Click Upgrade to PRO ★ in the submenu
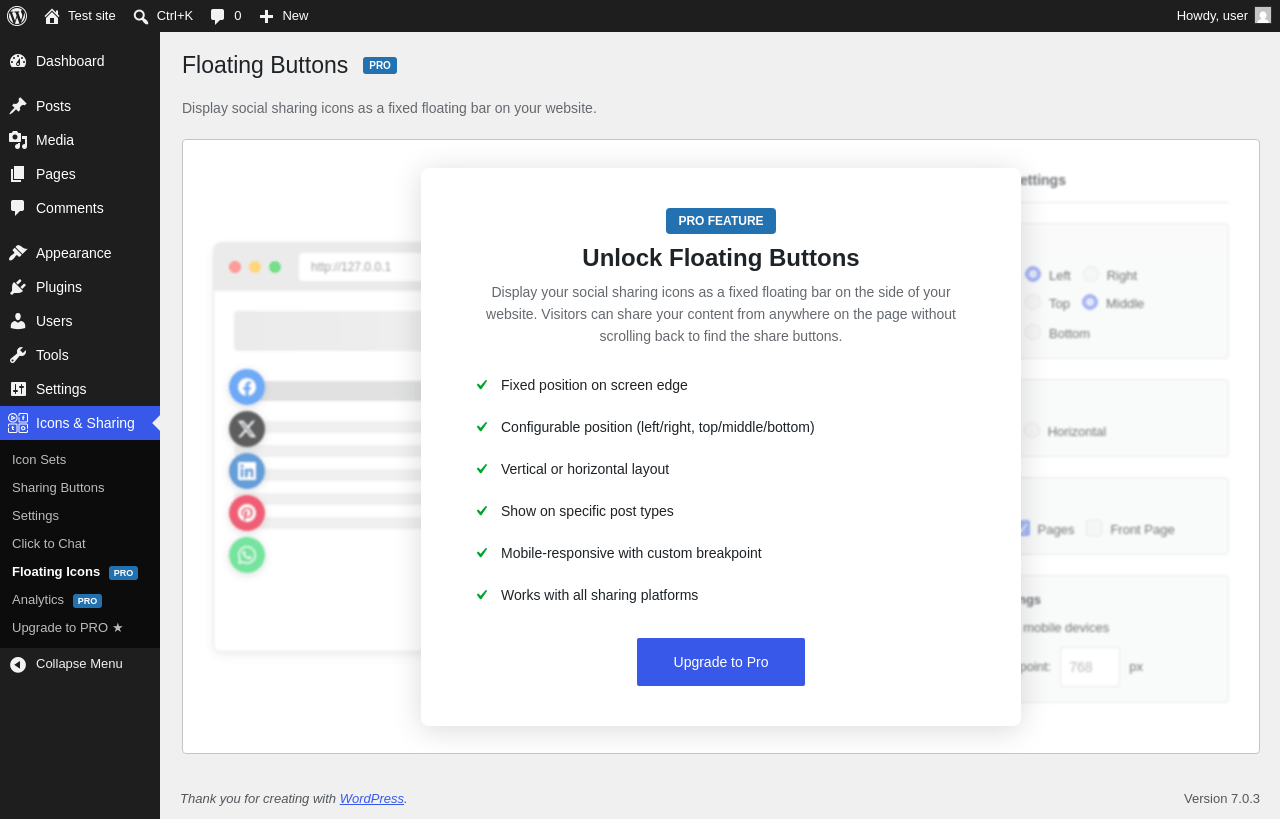This screenshot has width=1280, height=819. [x=68, y=628]
